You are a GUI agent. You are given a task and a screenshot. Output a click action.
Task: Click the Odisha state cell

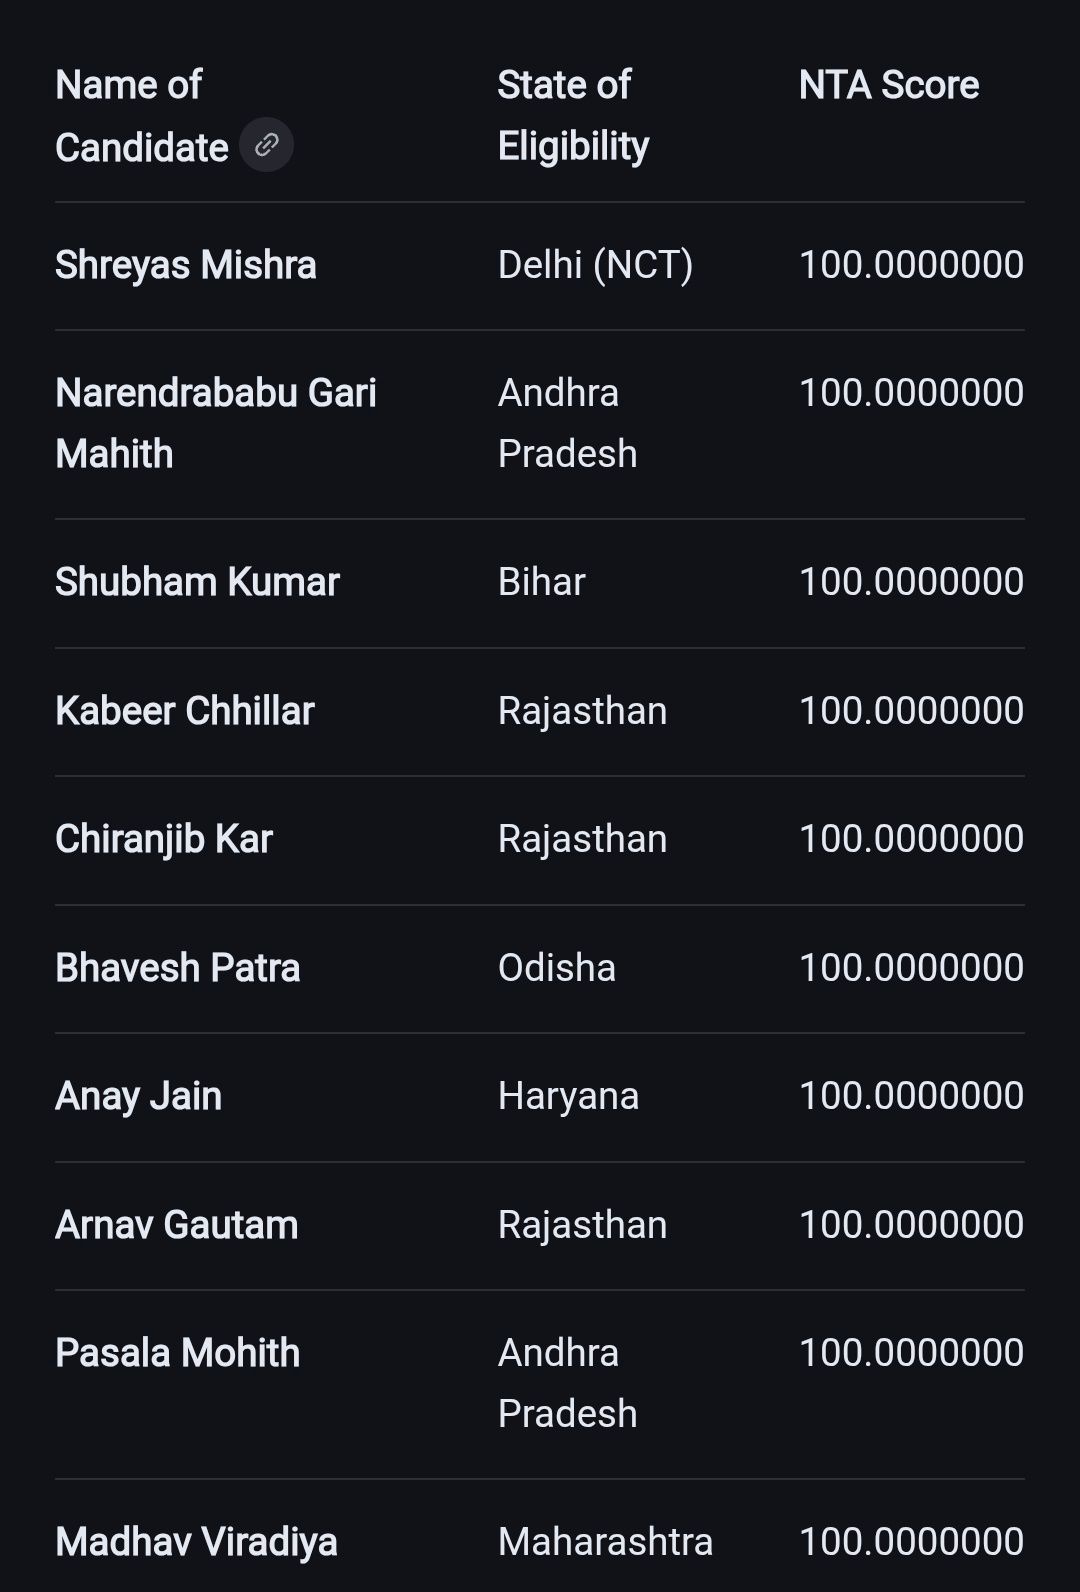[x=557, y=968]
